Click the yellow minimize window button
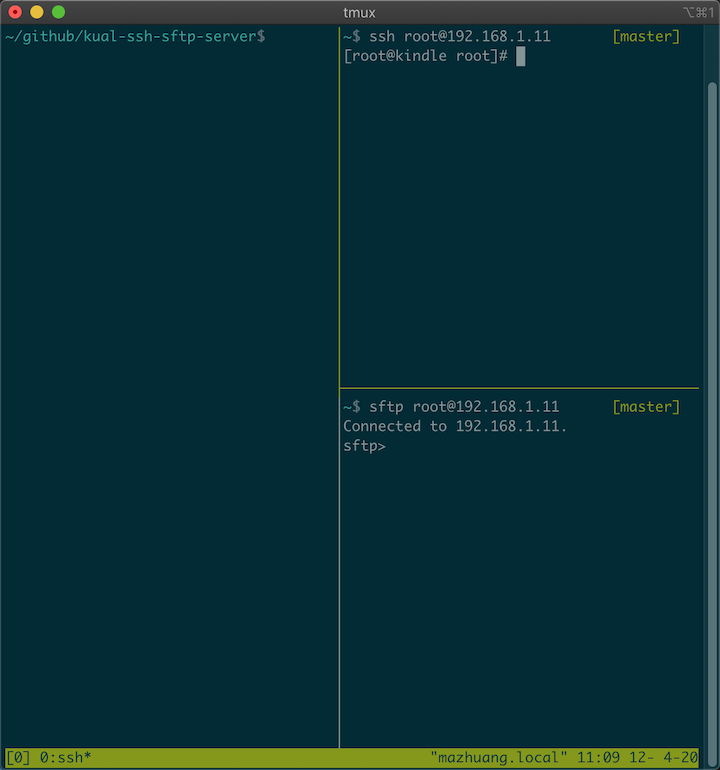 click(x=37, y=12)
